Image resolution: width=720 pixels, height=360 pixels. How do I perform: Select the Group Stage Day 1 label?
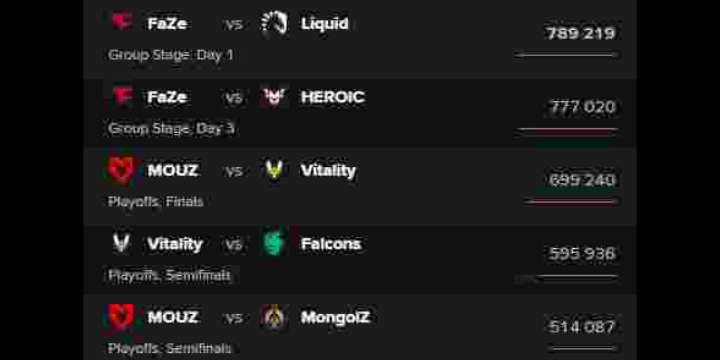171,55
